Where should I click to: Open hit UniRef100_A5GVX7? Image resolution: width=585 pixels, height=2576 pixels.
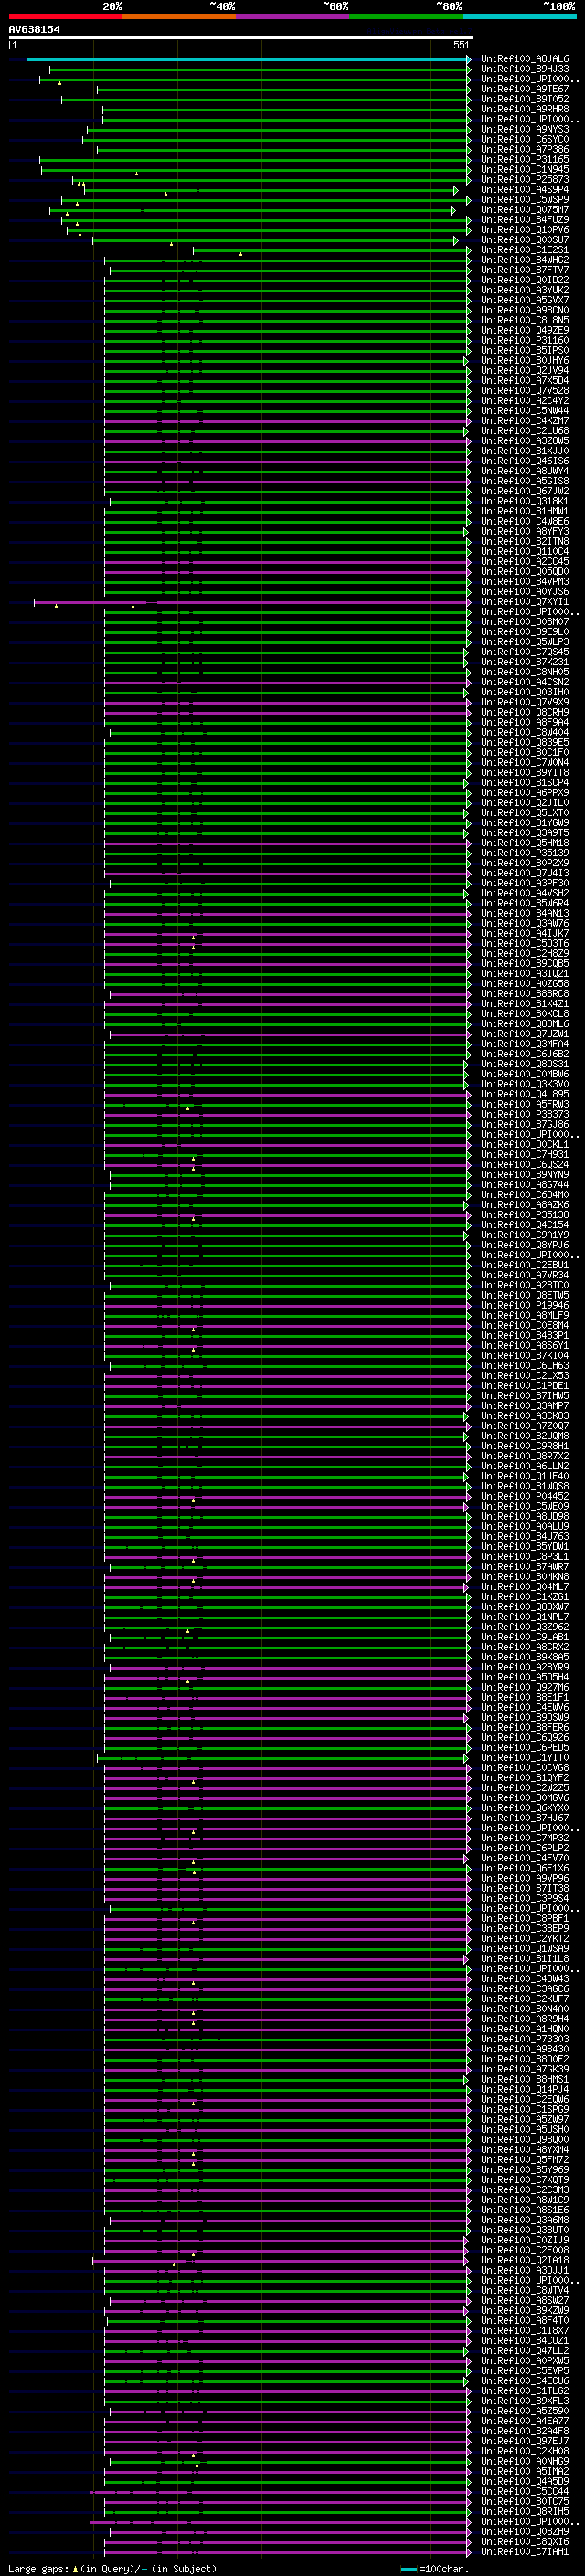[x=524, y=300]
